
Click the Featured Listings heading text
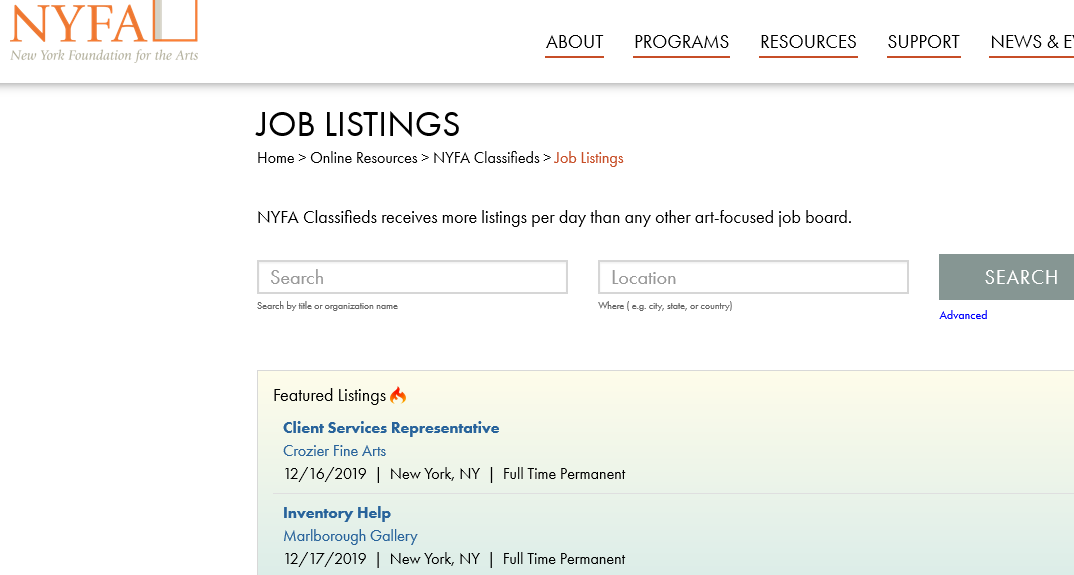(x=329, y=395)
